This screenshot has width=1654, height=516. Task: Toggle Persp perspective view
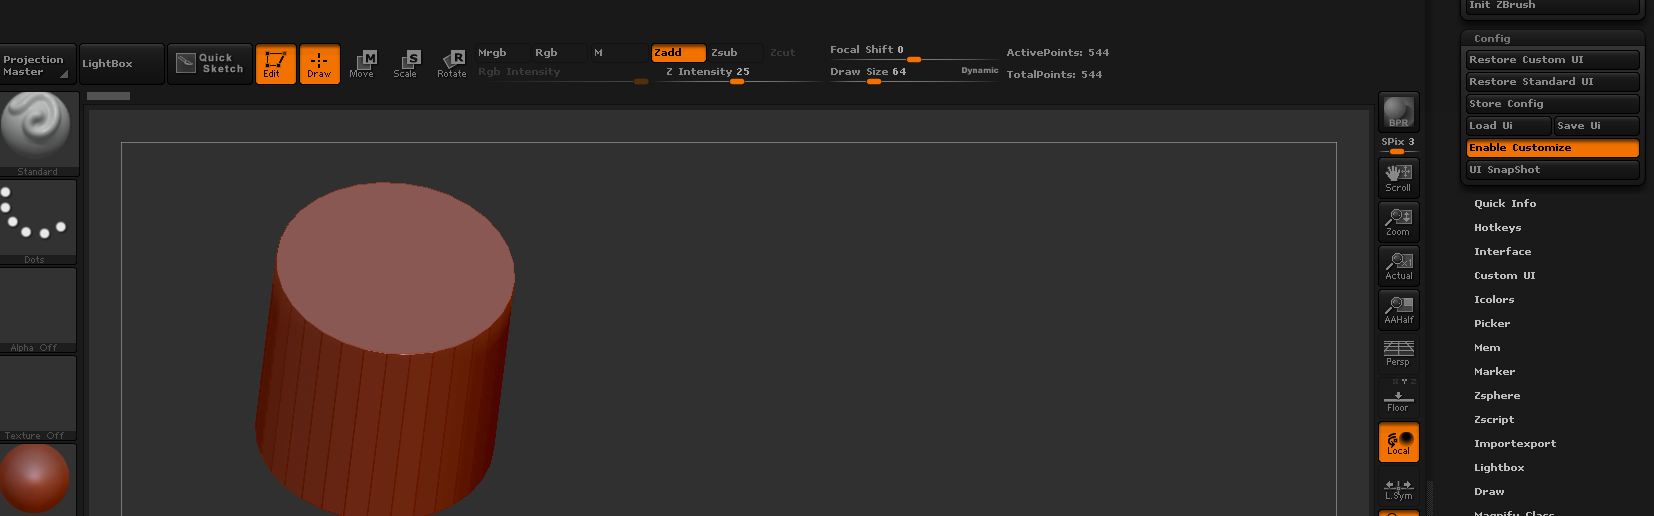coord(1398,353)
